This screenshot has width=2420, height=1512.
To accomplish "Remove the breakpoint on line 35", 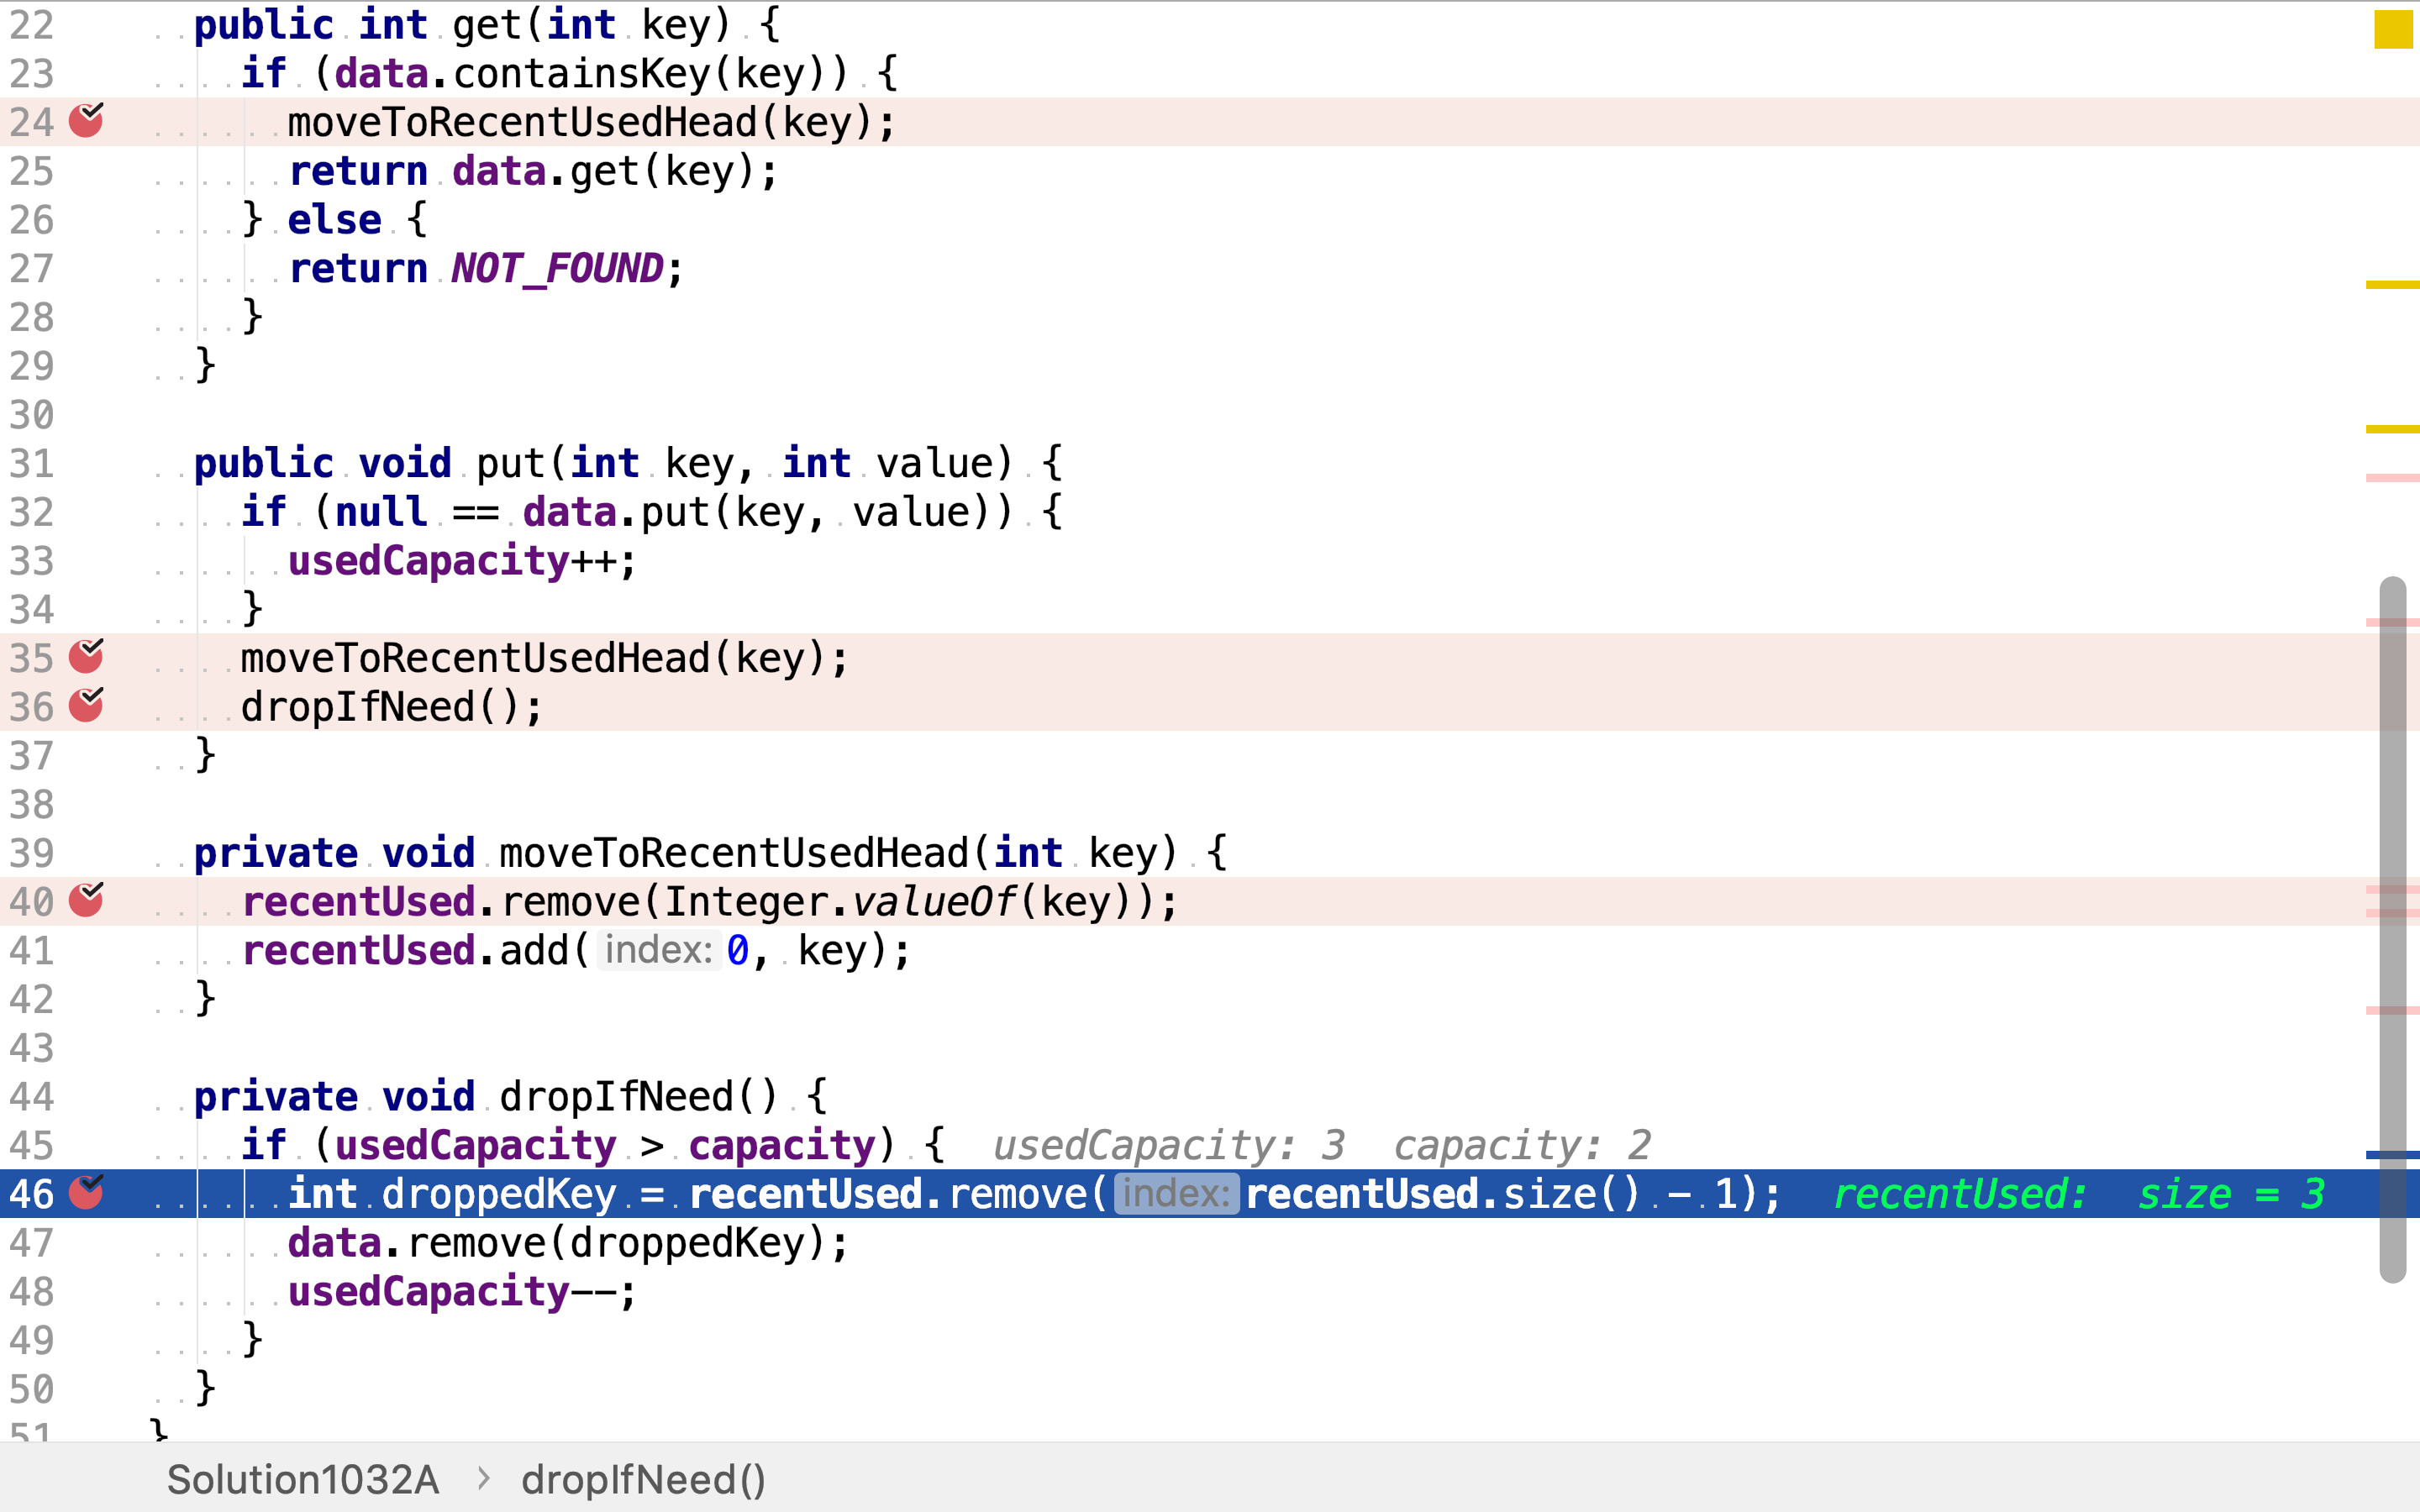I will tap(86, 657).
